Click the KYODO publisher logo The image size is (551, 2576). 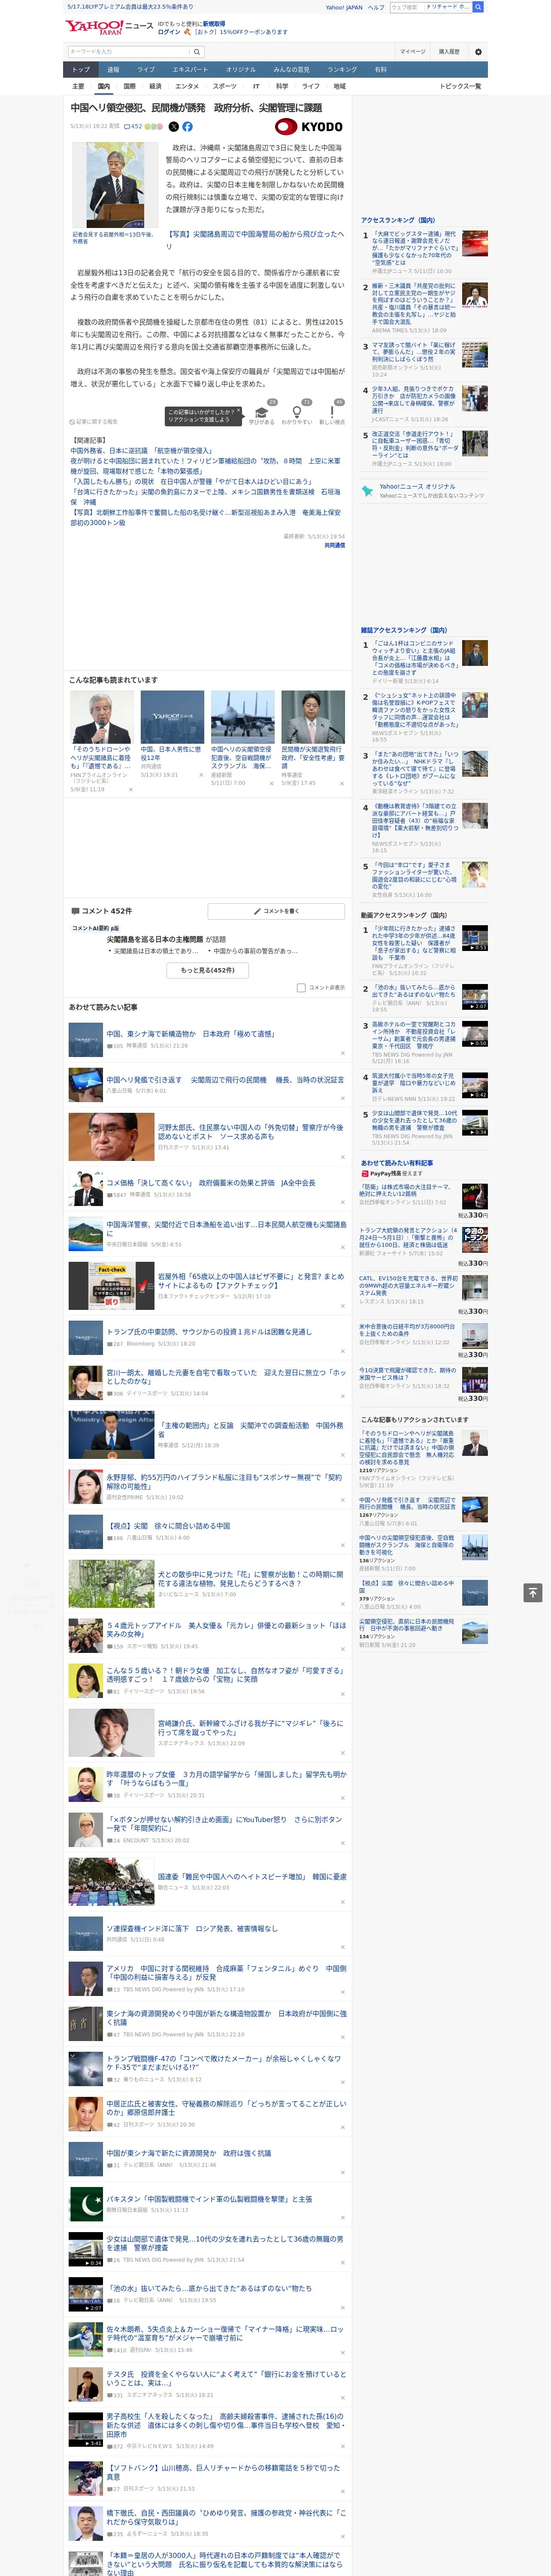click(309, 127)
